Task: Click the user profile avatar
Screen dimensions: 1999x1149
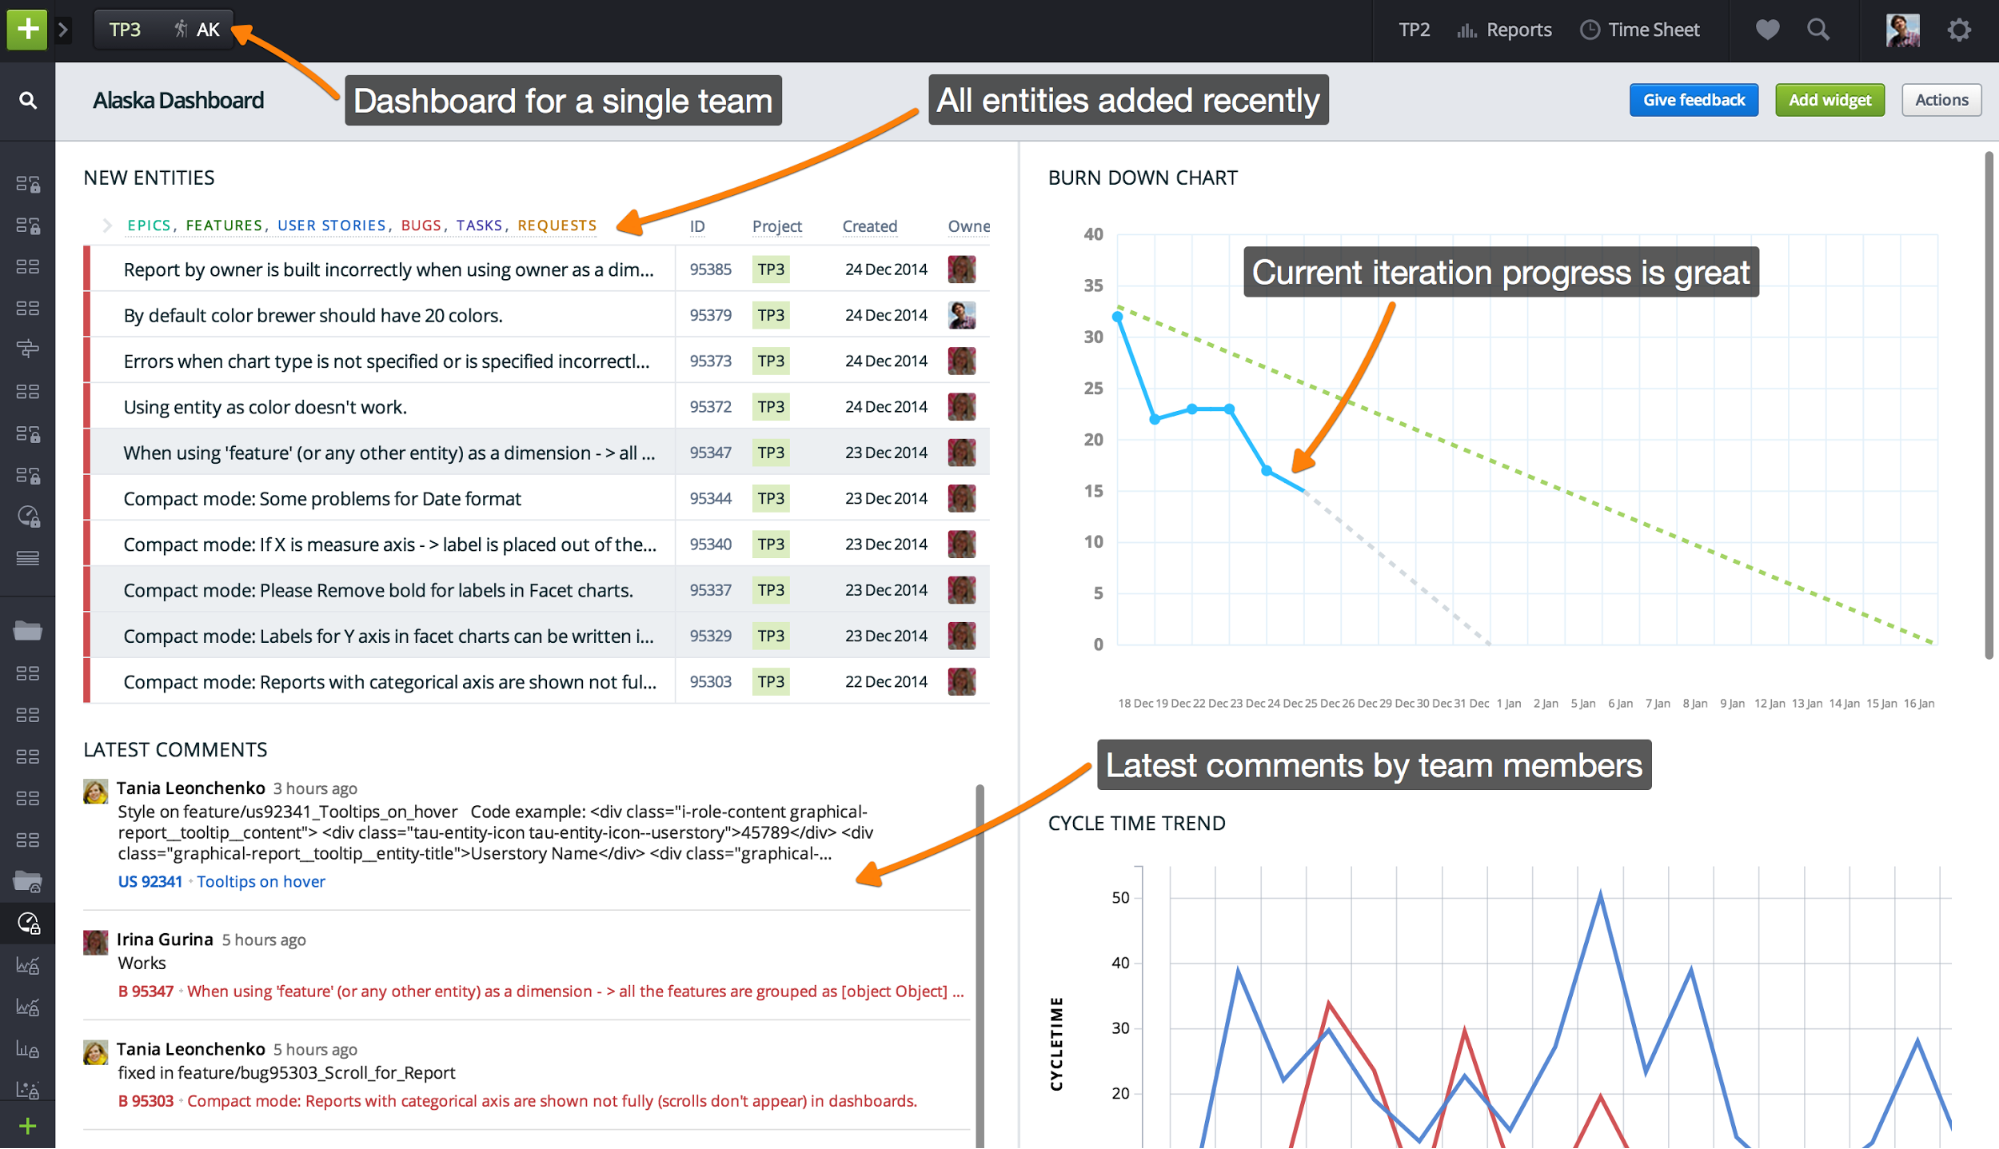Action: (x=1902, y=30)
